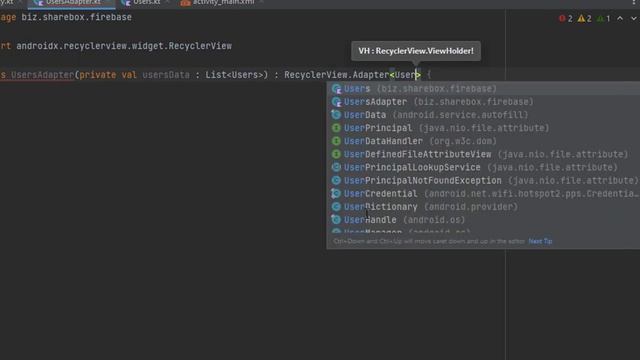
Task: Pick UserDefinedFileAttributeView completion item
Action: (x=483, y=154)
